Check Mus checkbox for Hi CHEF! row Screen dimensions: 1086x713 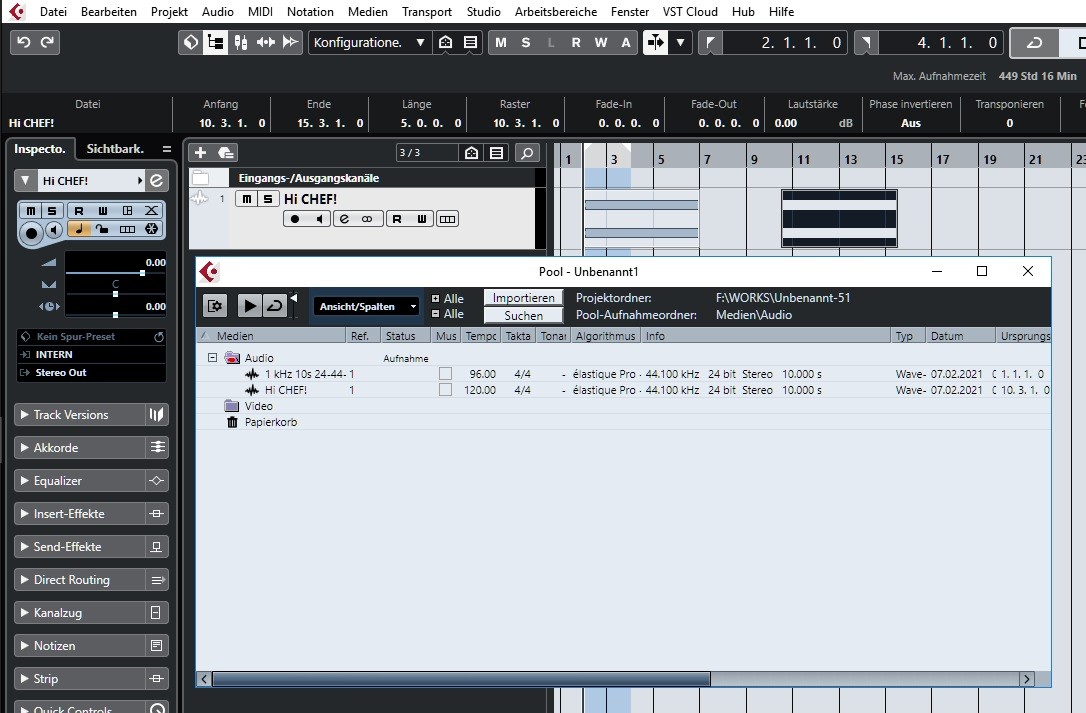pos(445,389)
